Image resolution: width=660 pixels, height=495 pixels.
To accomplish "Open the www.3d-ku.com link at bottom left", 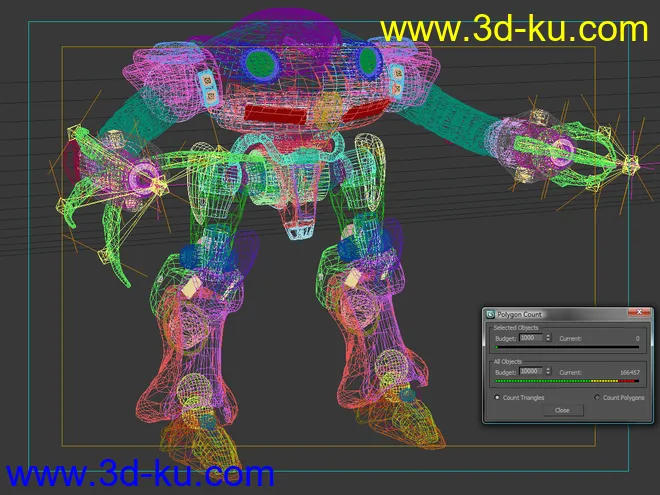I will point(140,473).
